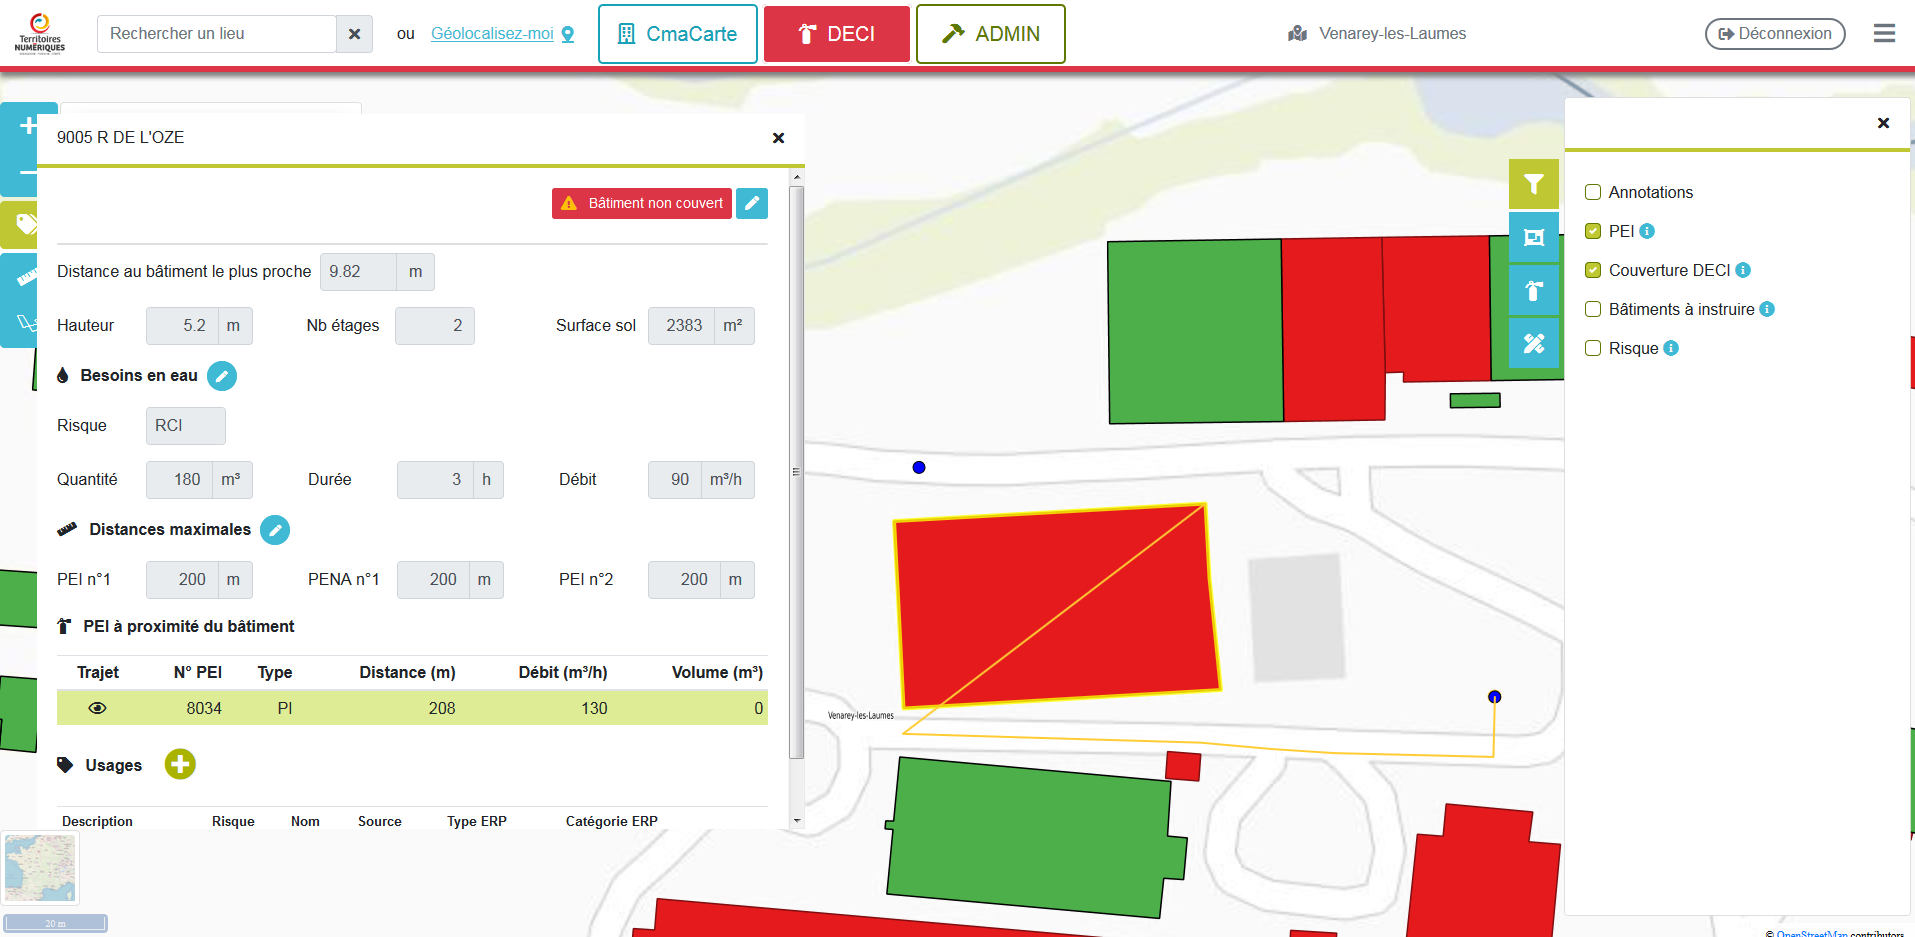
Task: Add a new usage with plus icon
Action: pos(180,765)
